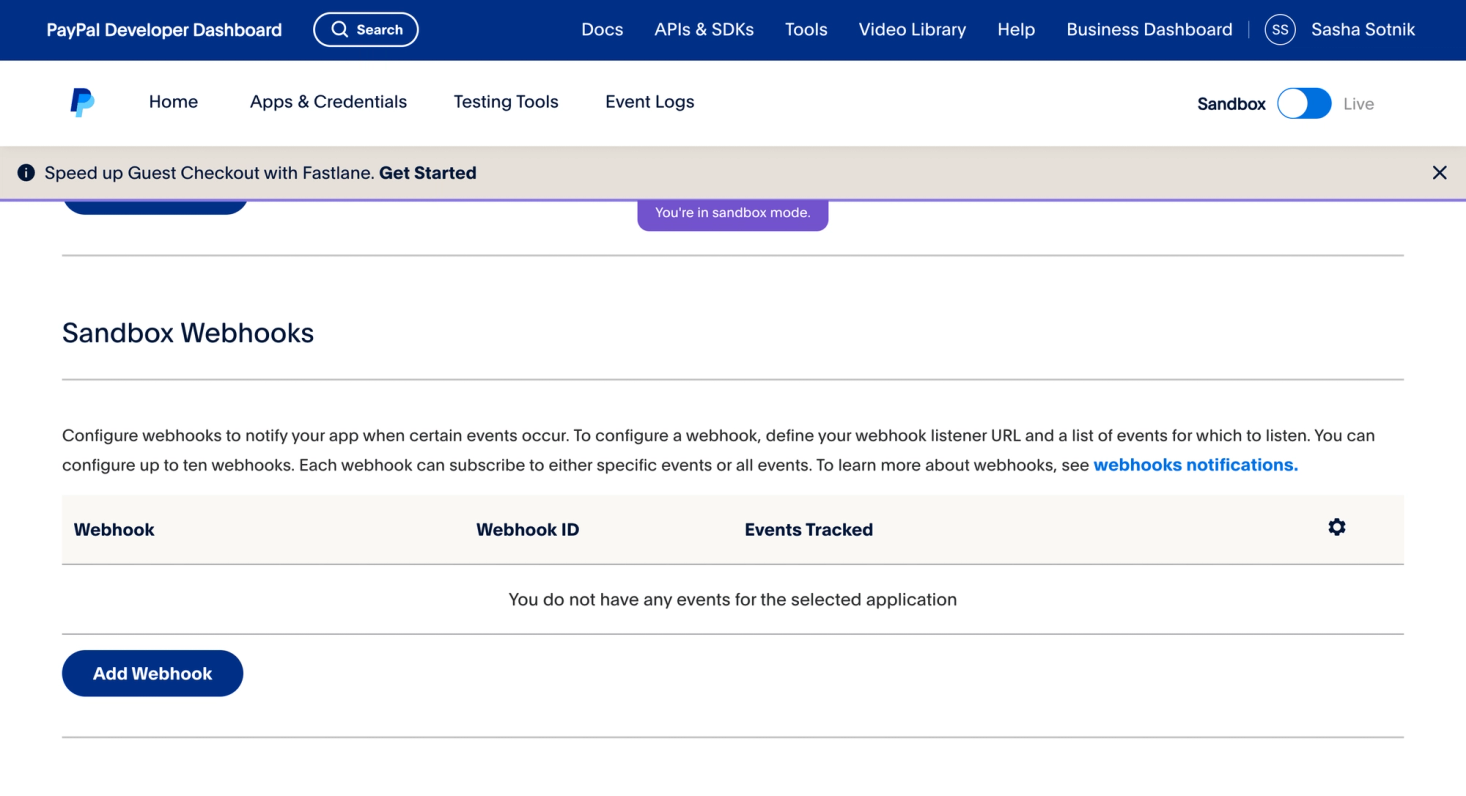
Task: Click the Get Started link
Action: (428, 173)
